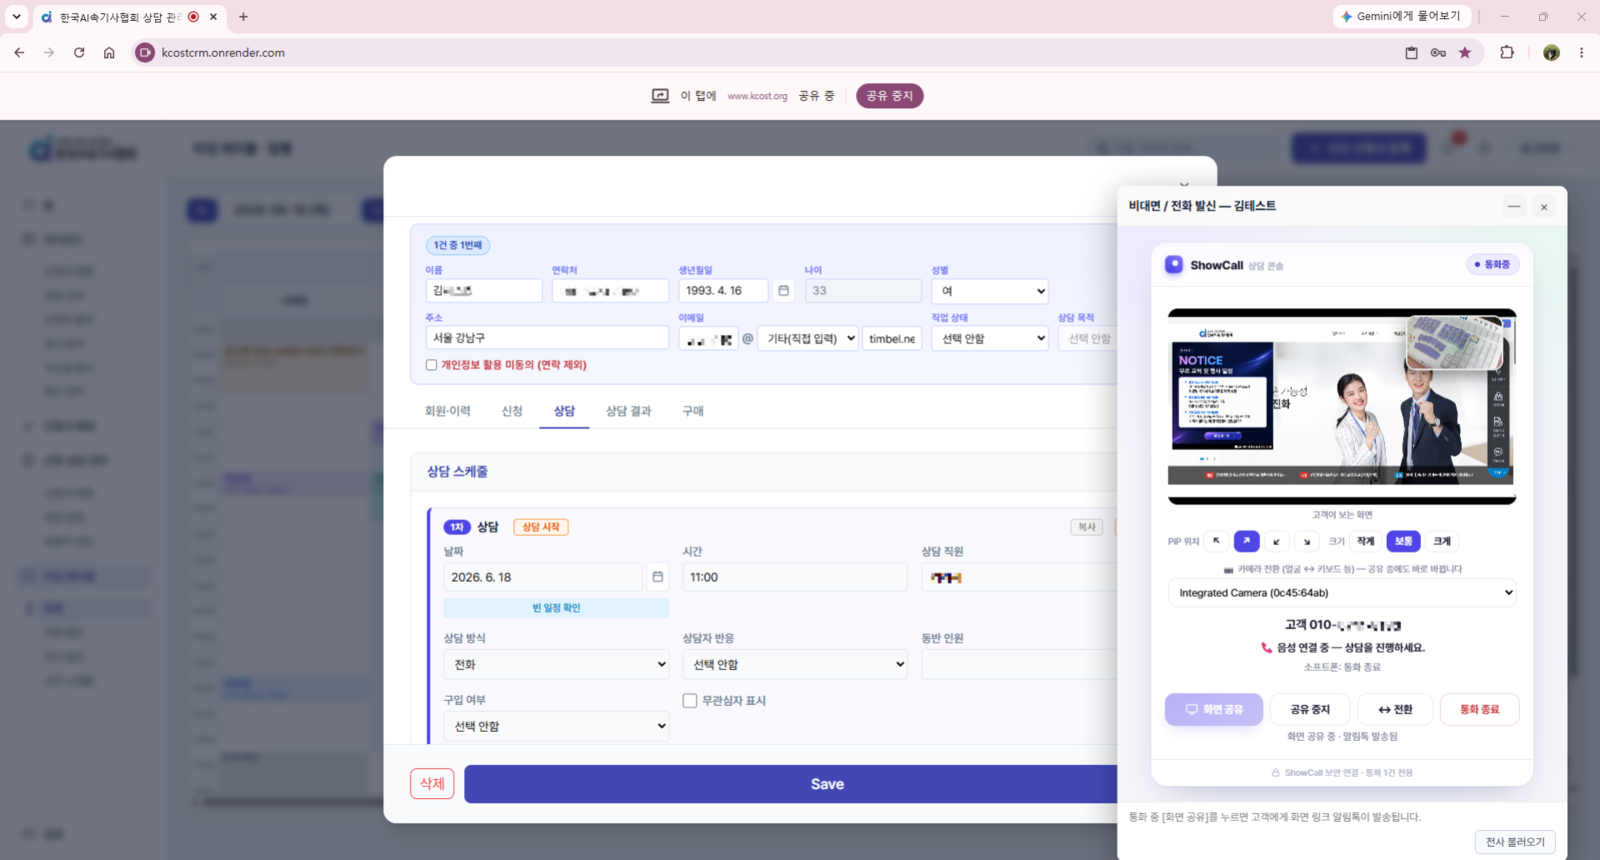
Task: Open 직업 상태 dropdown
Action: pyautogui.click(x=990, y=339)
